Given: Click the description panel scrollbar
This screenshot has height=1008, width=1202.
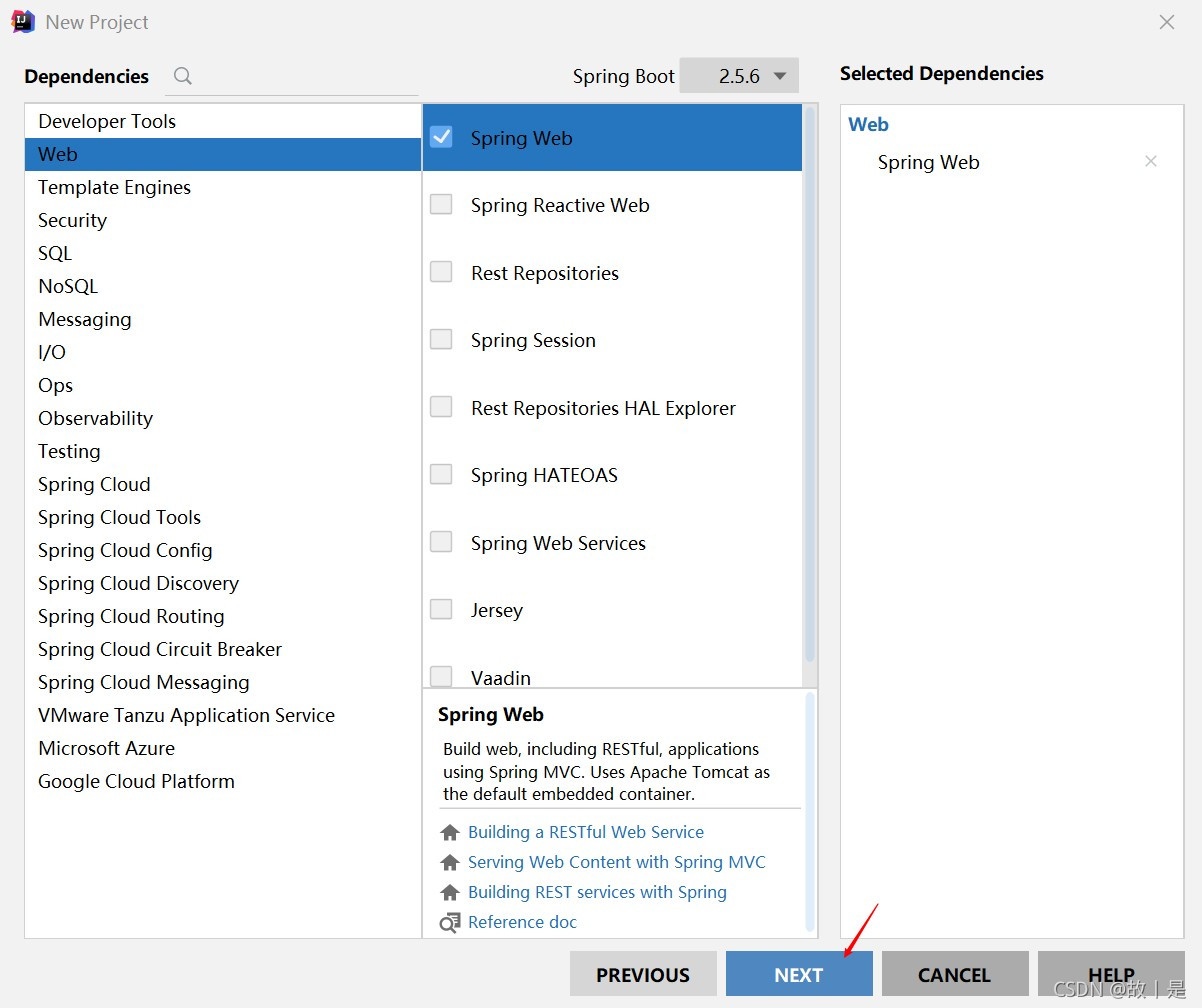Looking at the screenshot, I should (x=810, y=812).
